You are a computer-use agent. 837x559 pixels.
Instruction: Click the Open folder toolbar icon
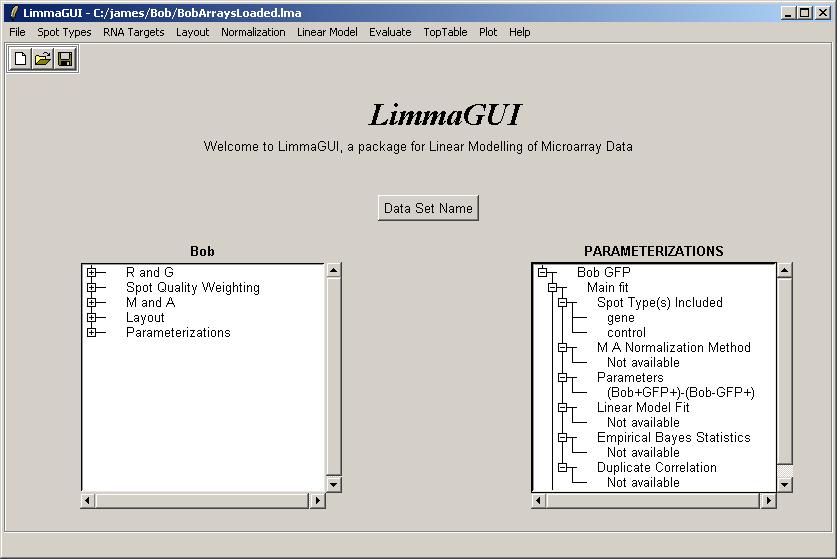(42, 59)
